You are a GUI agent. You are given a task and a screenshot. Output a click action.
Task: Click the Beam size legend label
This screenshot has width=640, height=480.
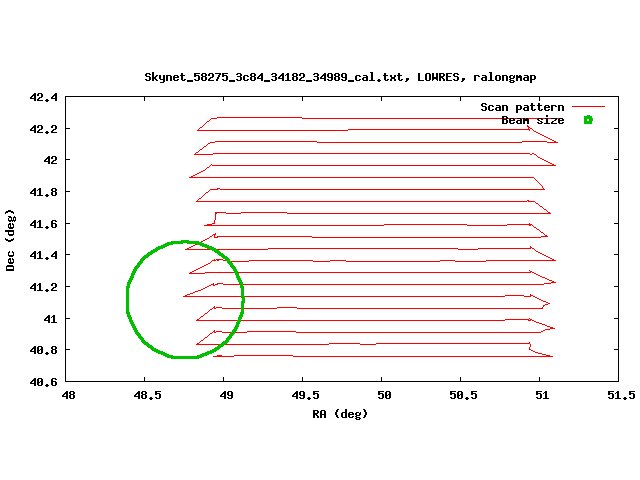[533, 120]
